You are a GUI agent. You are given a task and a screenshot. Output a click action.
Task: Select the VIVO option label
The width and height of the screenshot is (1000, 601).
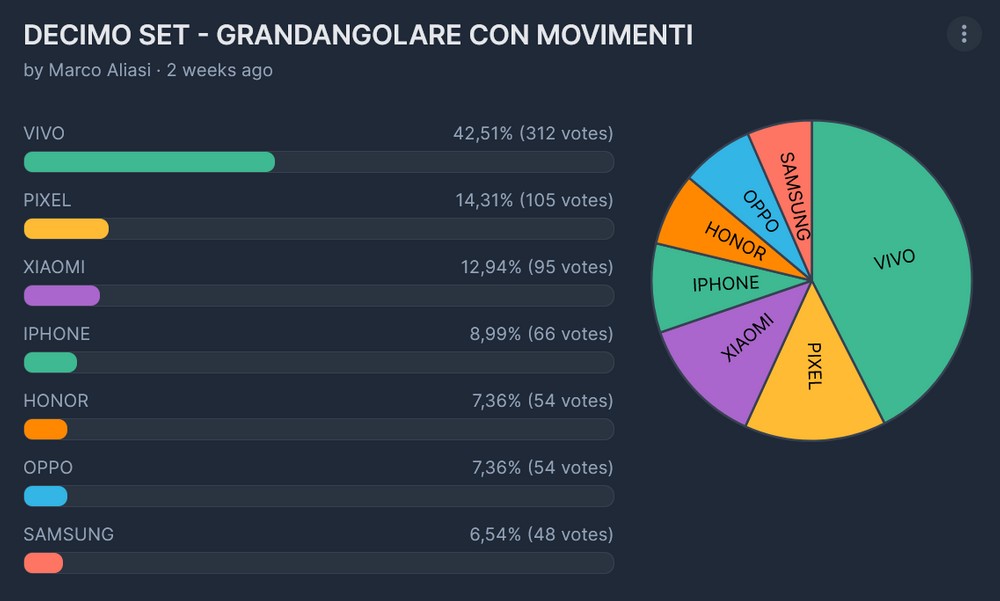pyautogui.click(x=44, y=134)
